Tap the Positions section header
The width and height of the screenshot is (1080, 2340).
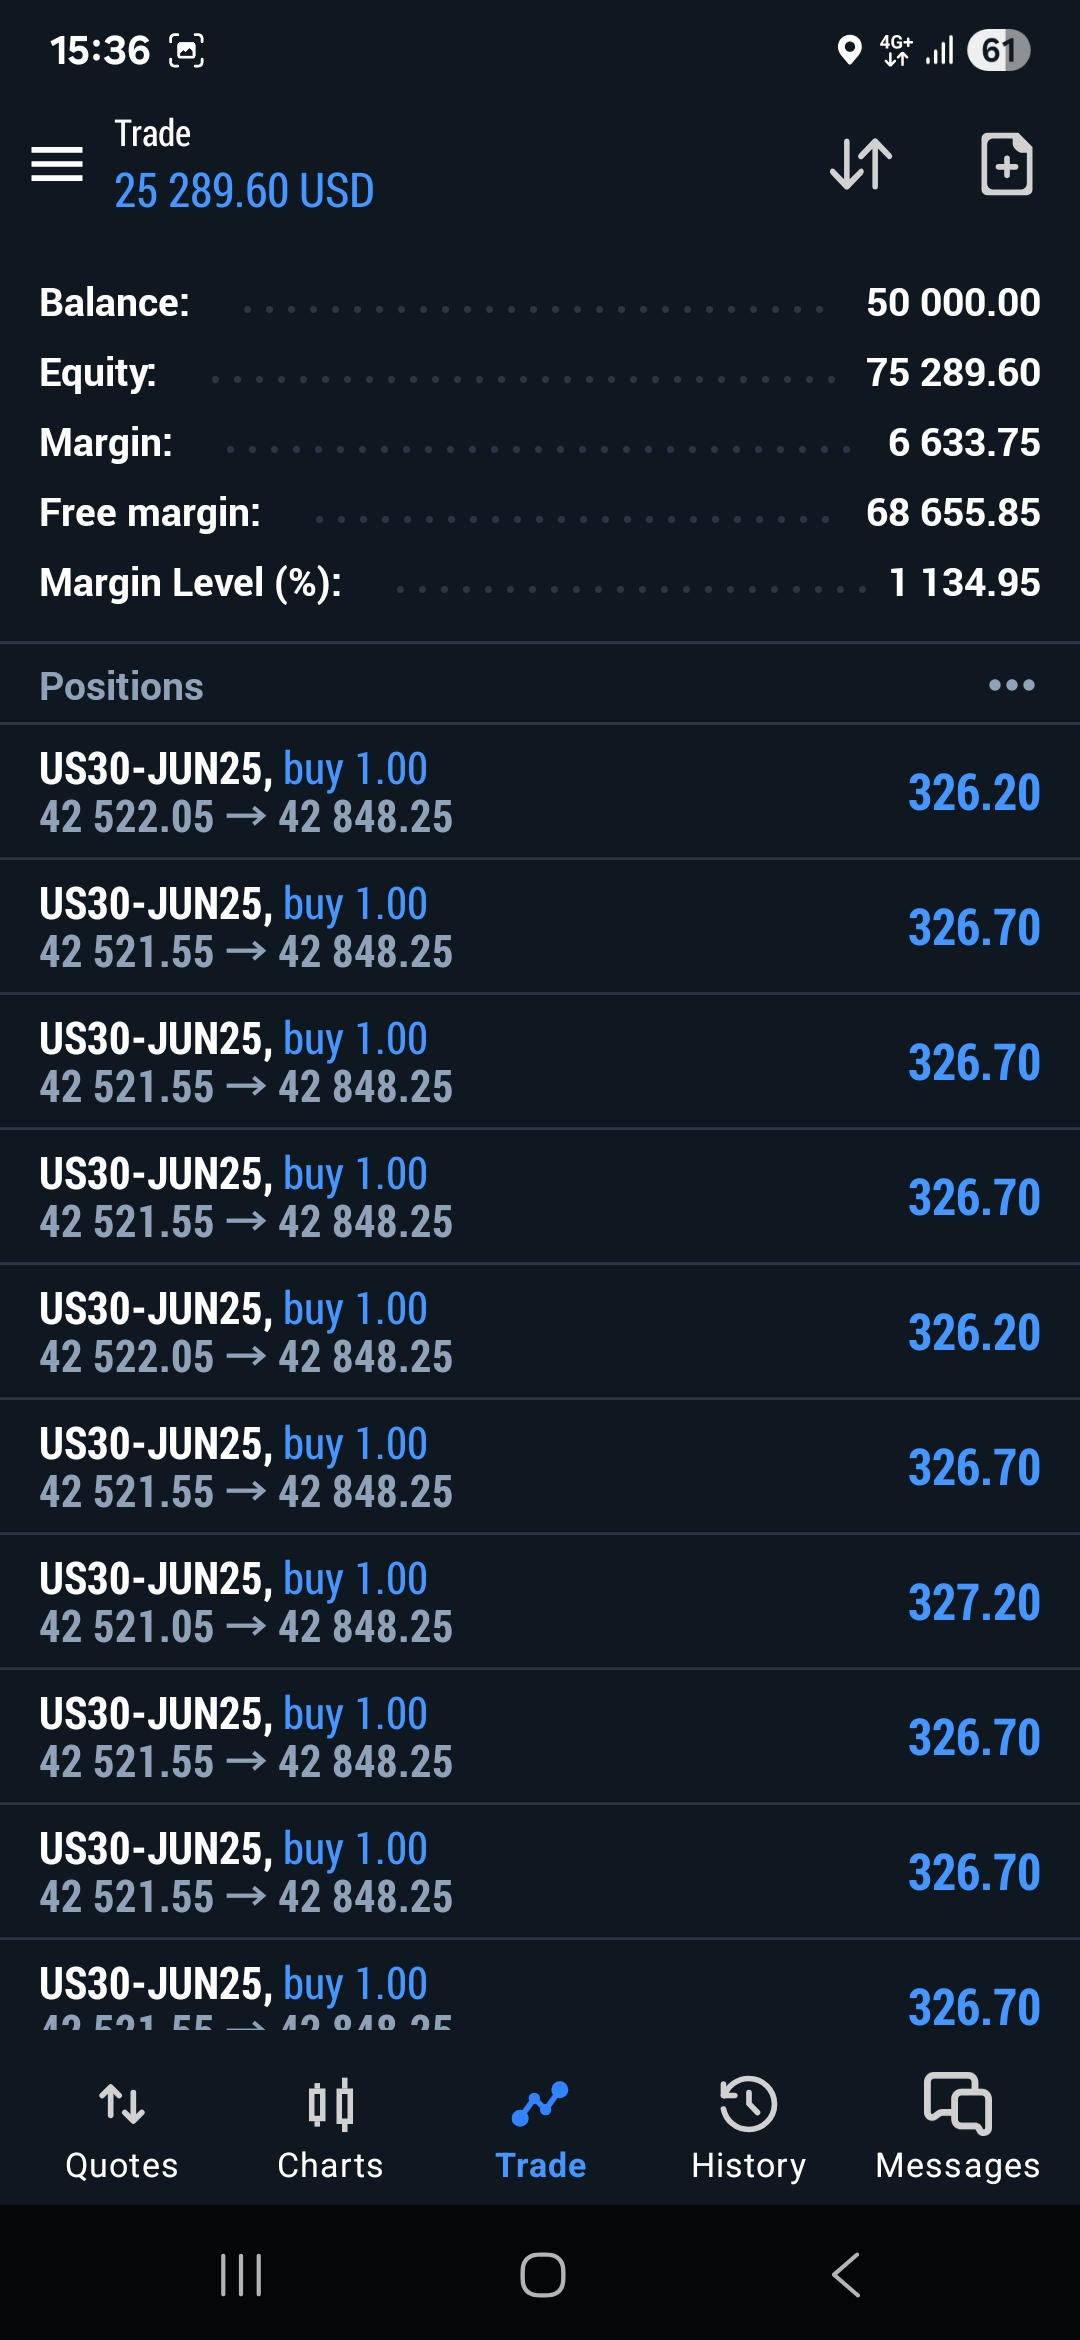122,687
